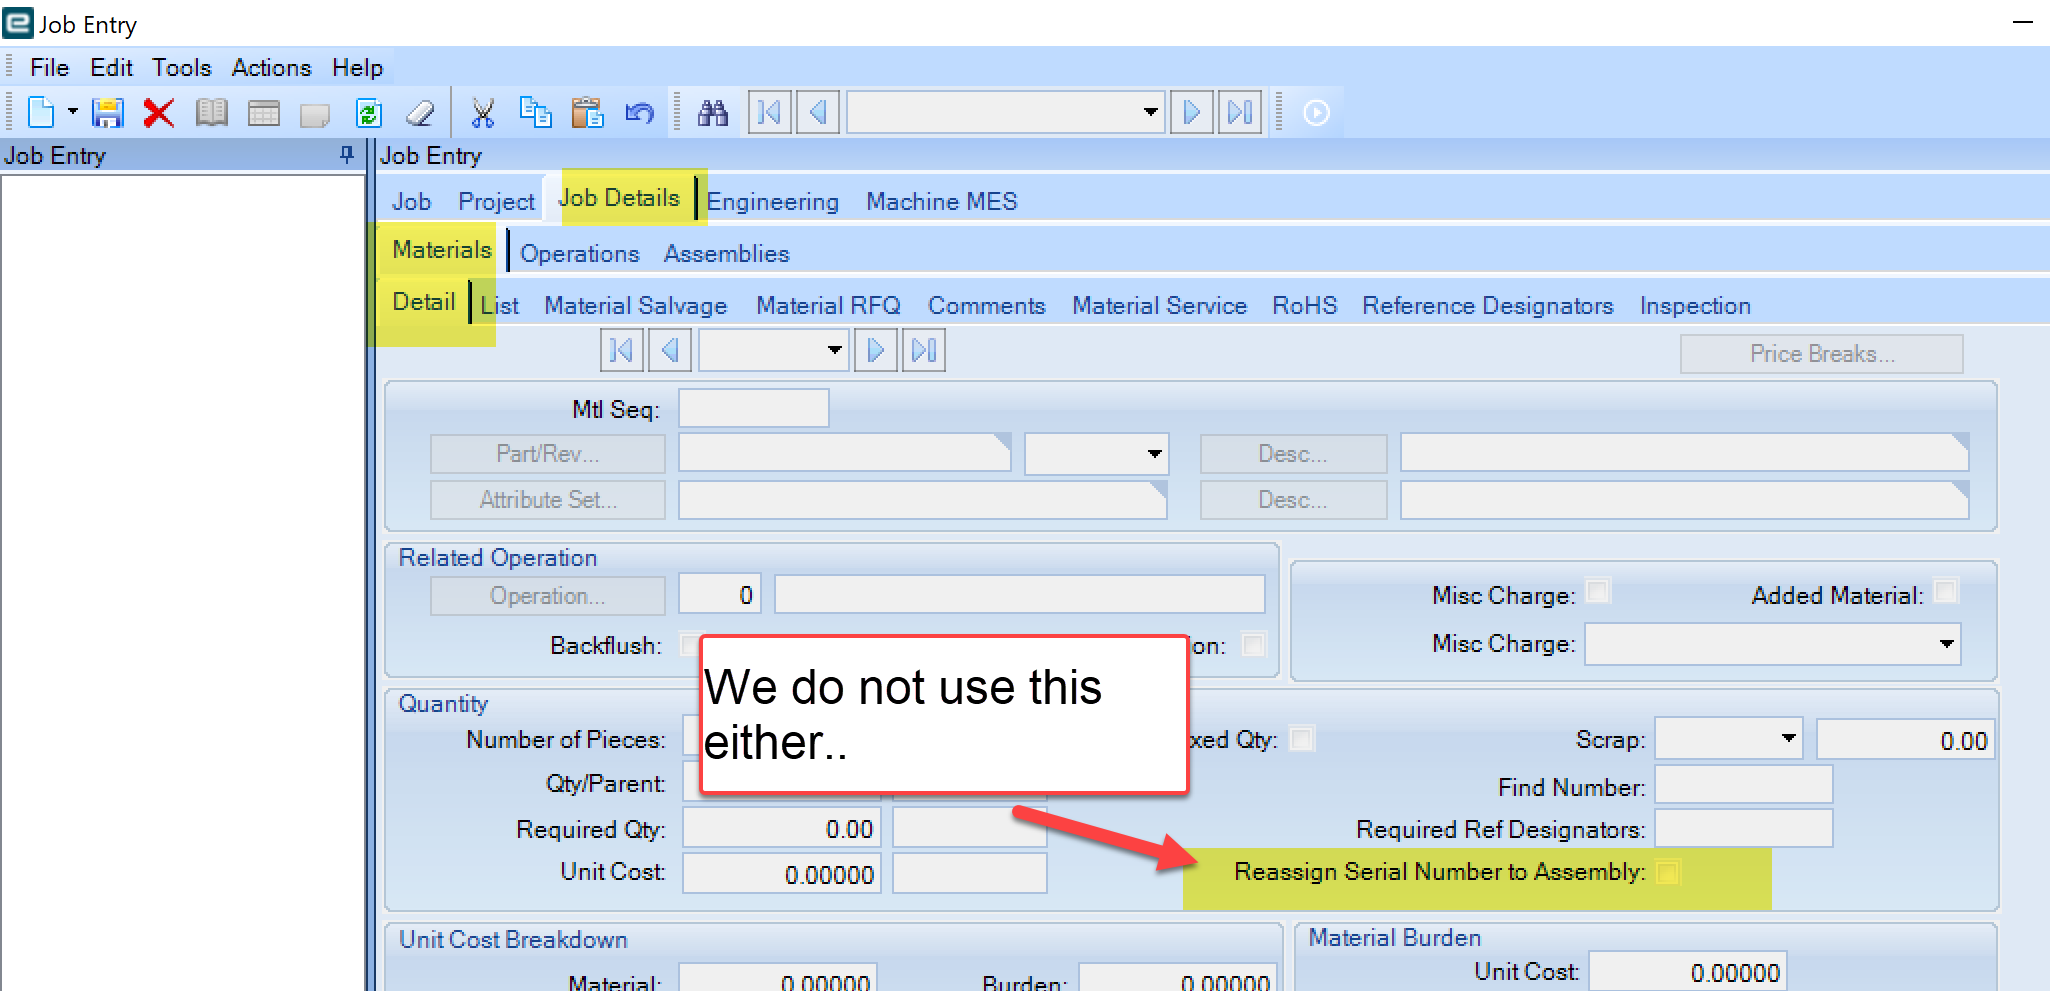
Task: Click the Paste clipboard icon
Action: (589, 112)
